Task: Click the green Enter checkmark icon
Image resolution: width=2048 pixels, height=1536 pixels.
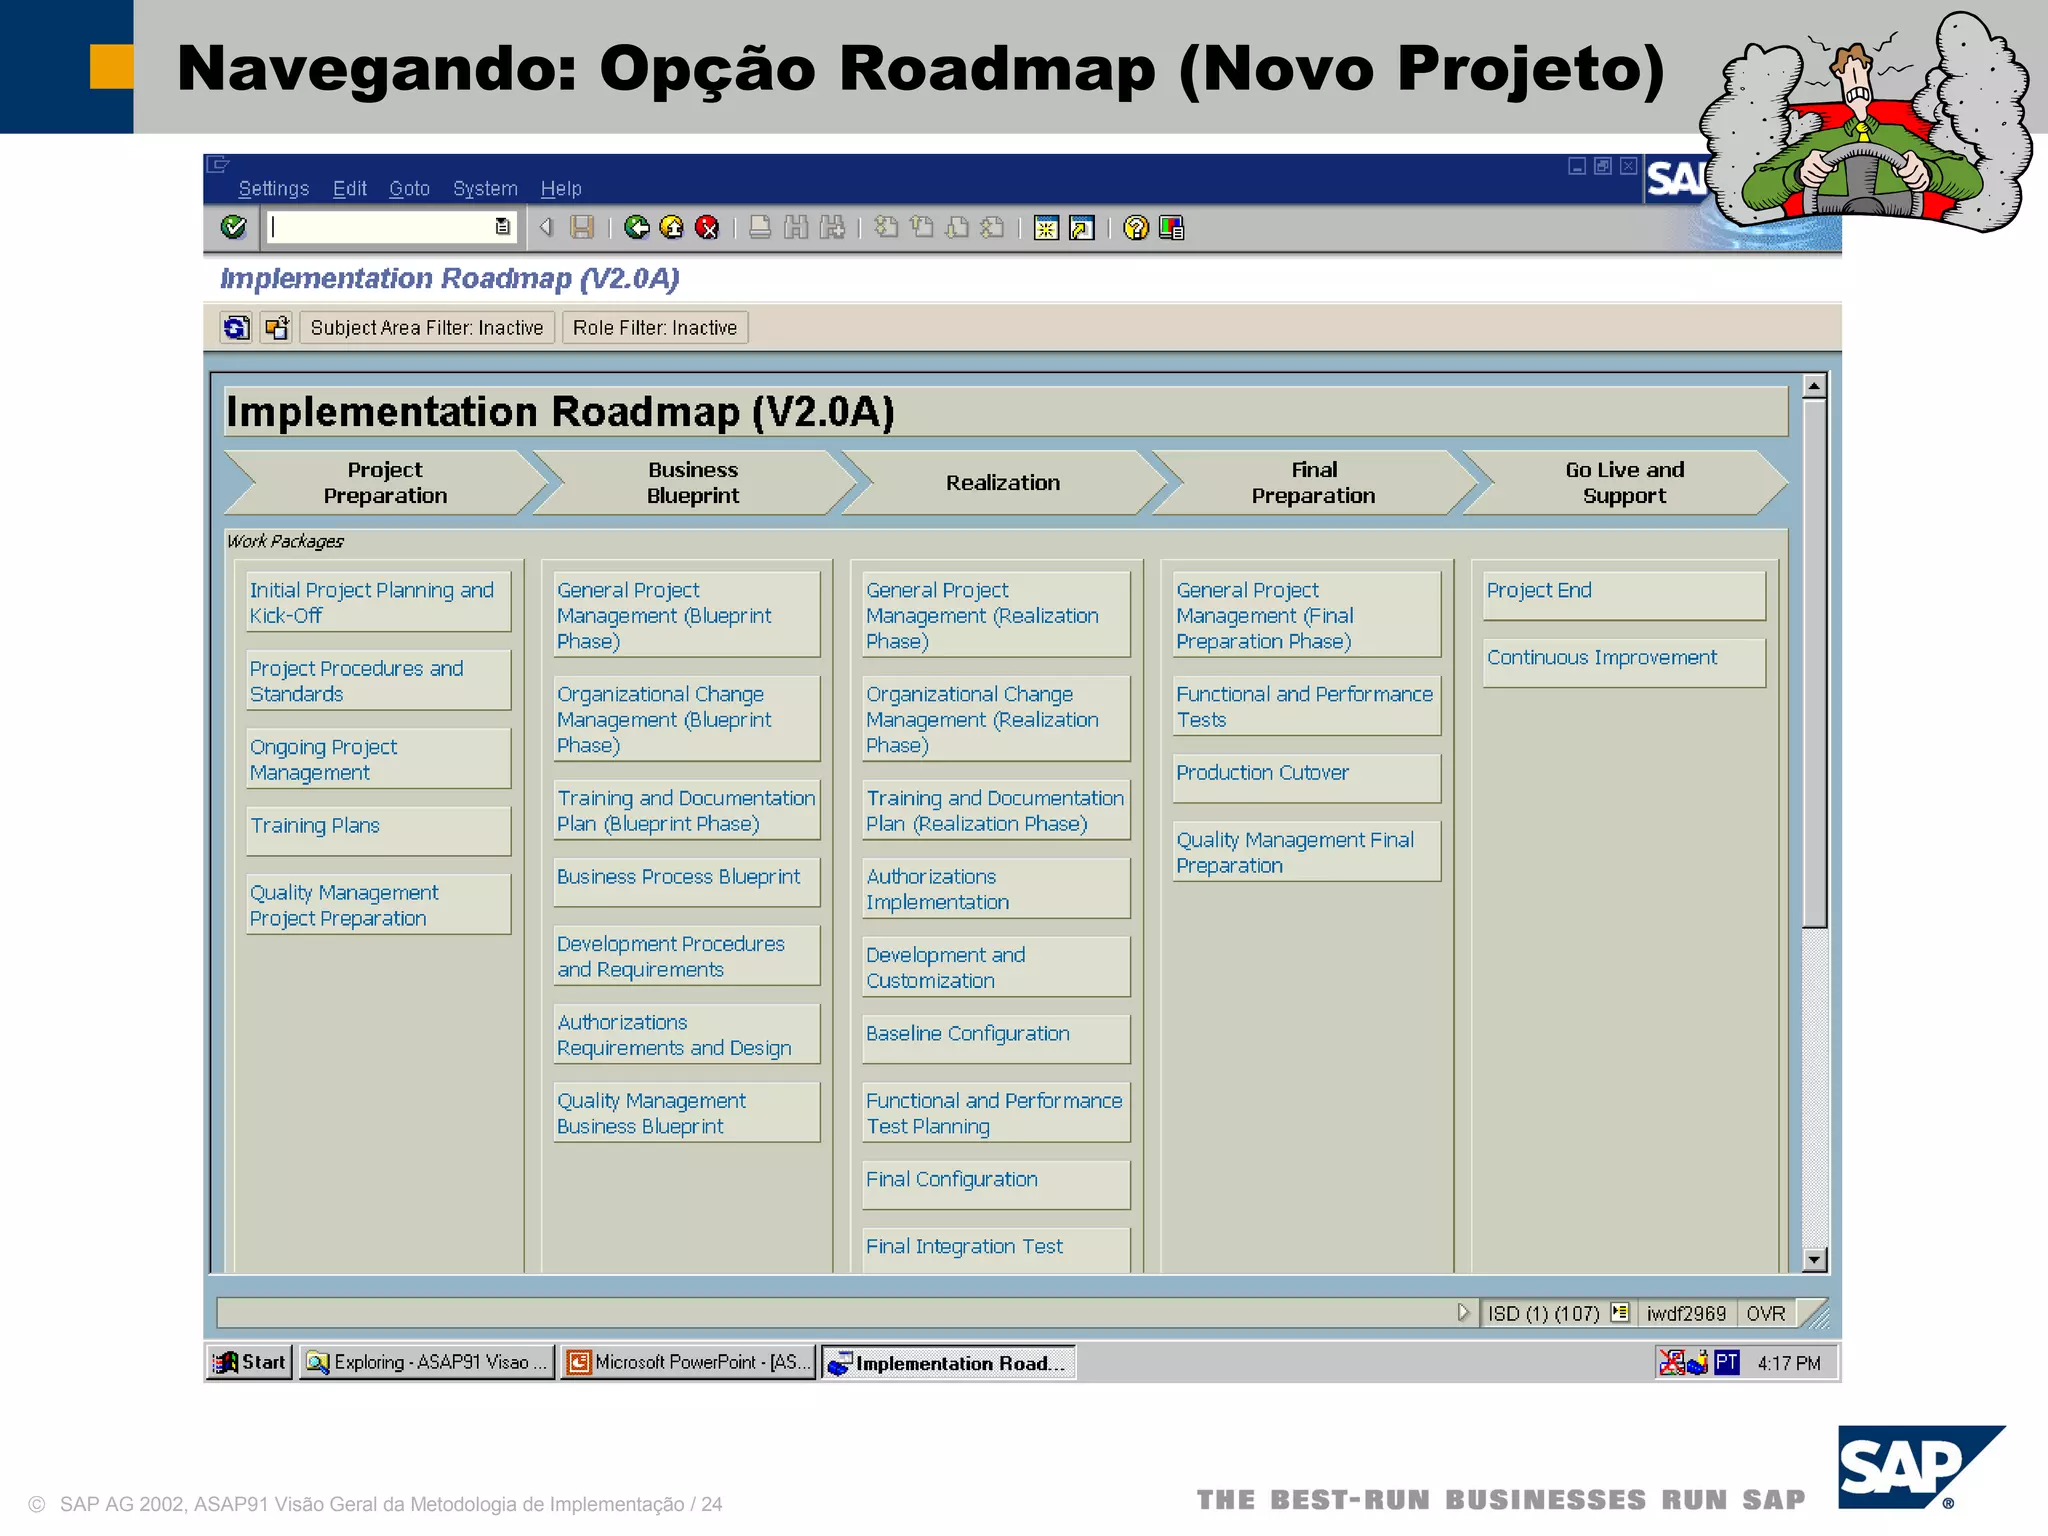Action: coord(233,228)
